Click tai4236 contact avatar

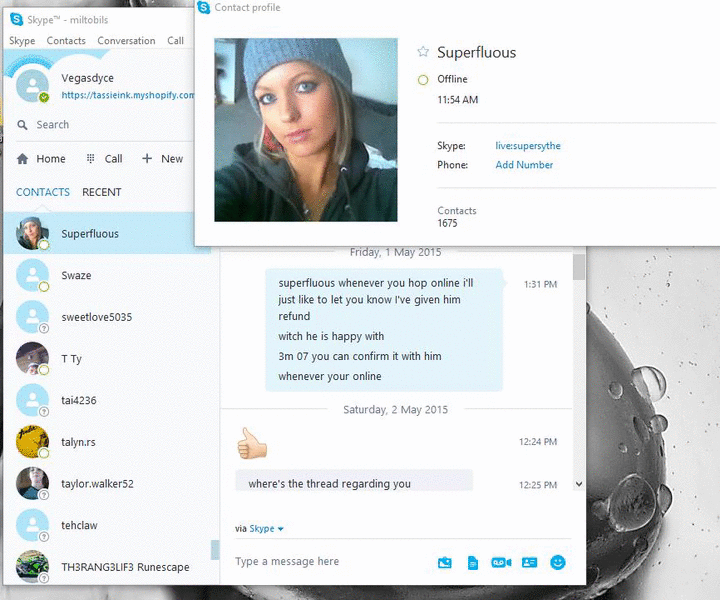(x=32, y=400)
